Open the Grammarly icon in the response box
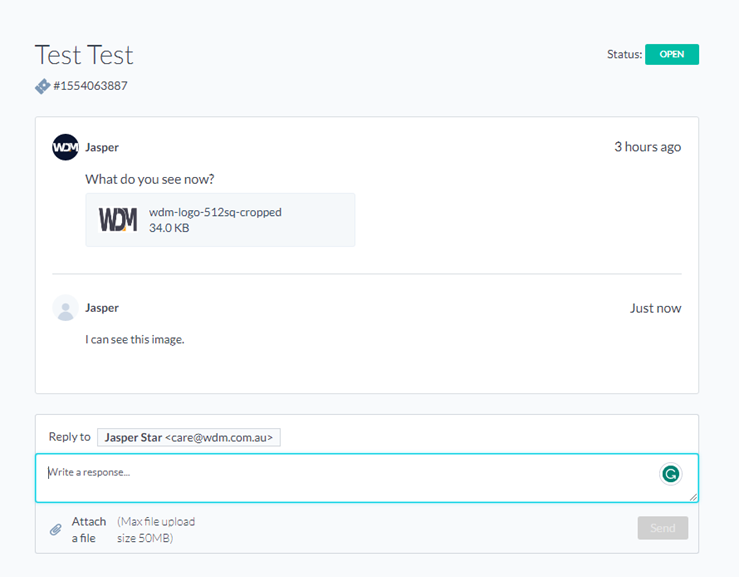The height and width of the screenshot is (577, 739). pyautogui.click(x=671, y=474)
